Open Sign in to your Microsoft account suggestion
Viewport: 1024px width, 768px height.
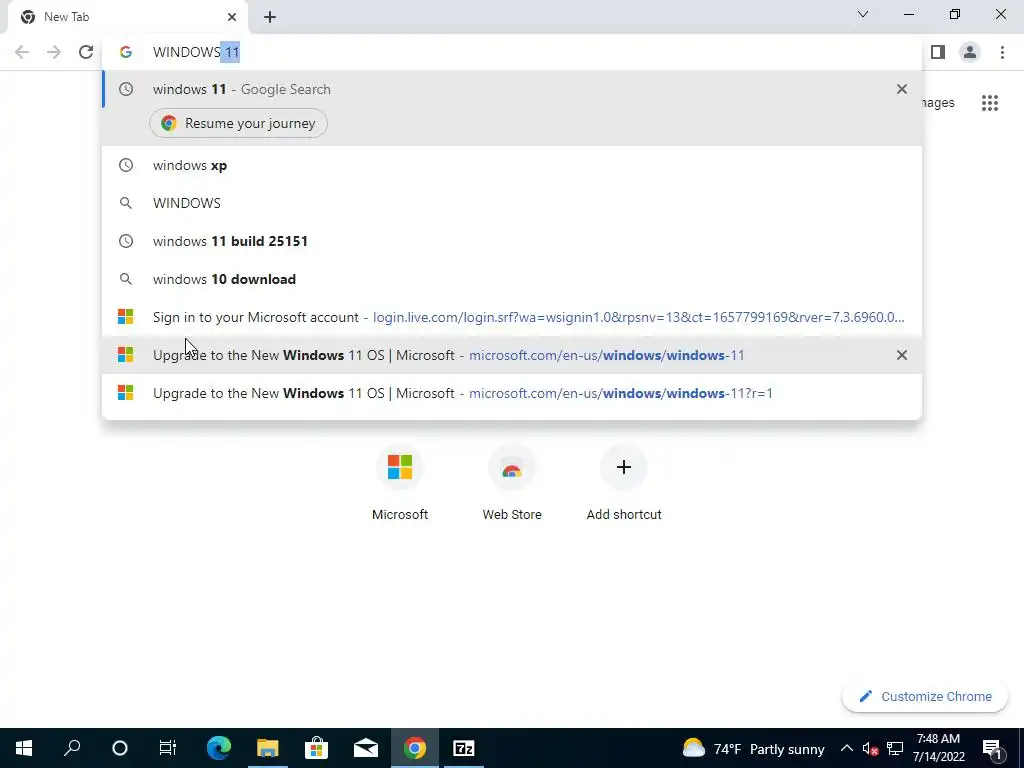pyautogui.click(x=512, y=317)
